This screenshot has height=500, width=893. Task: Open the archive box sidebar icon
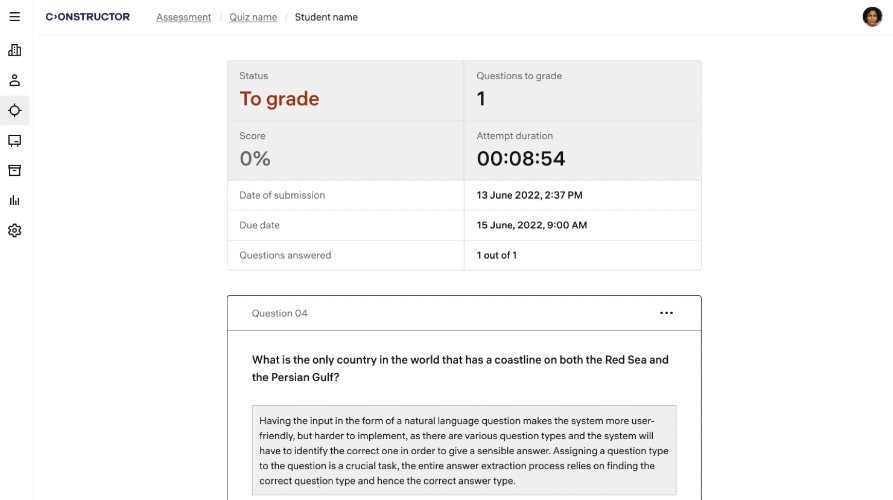pyautogui.click(x=15, y=170)
